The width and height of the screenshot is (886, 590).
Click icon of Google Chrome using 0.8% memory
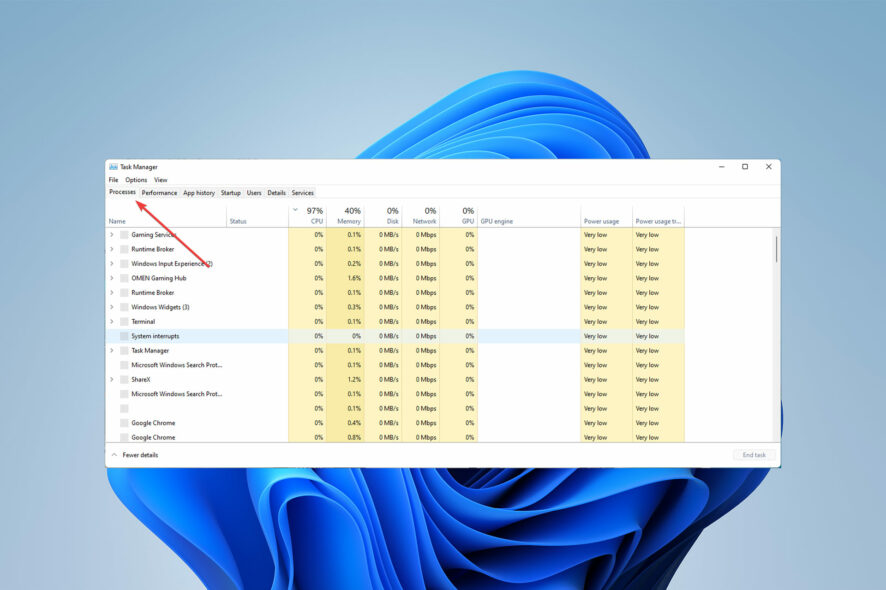pos(124,437)
